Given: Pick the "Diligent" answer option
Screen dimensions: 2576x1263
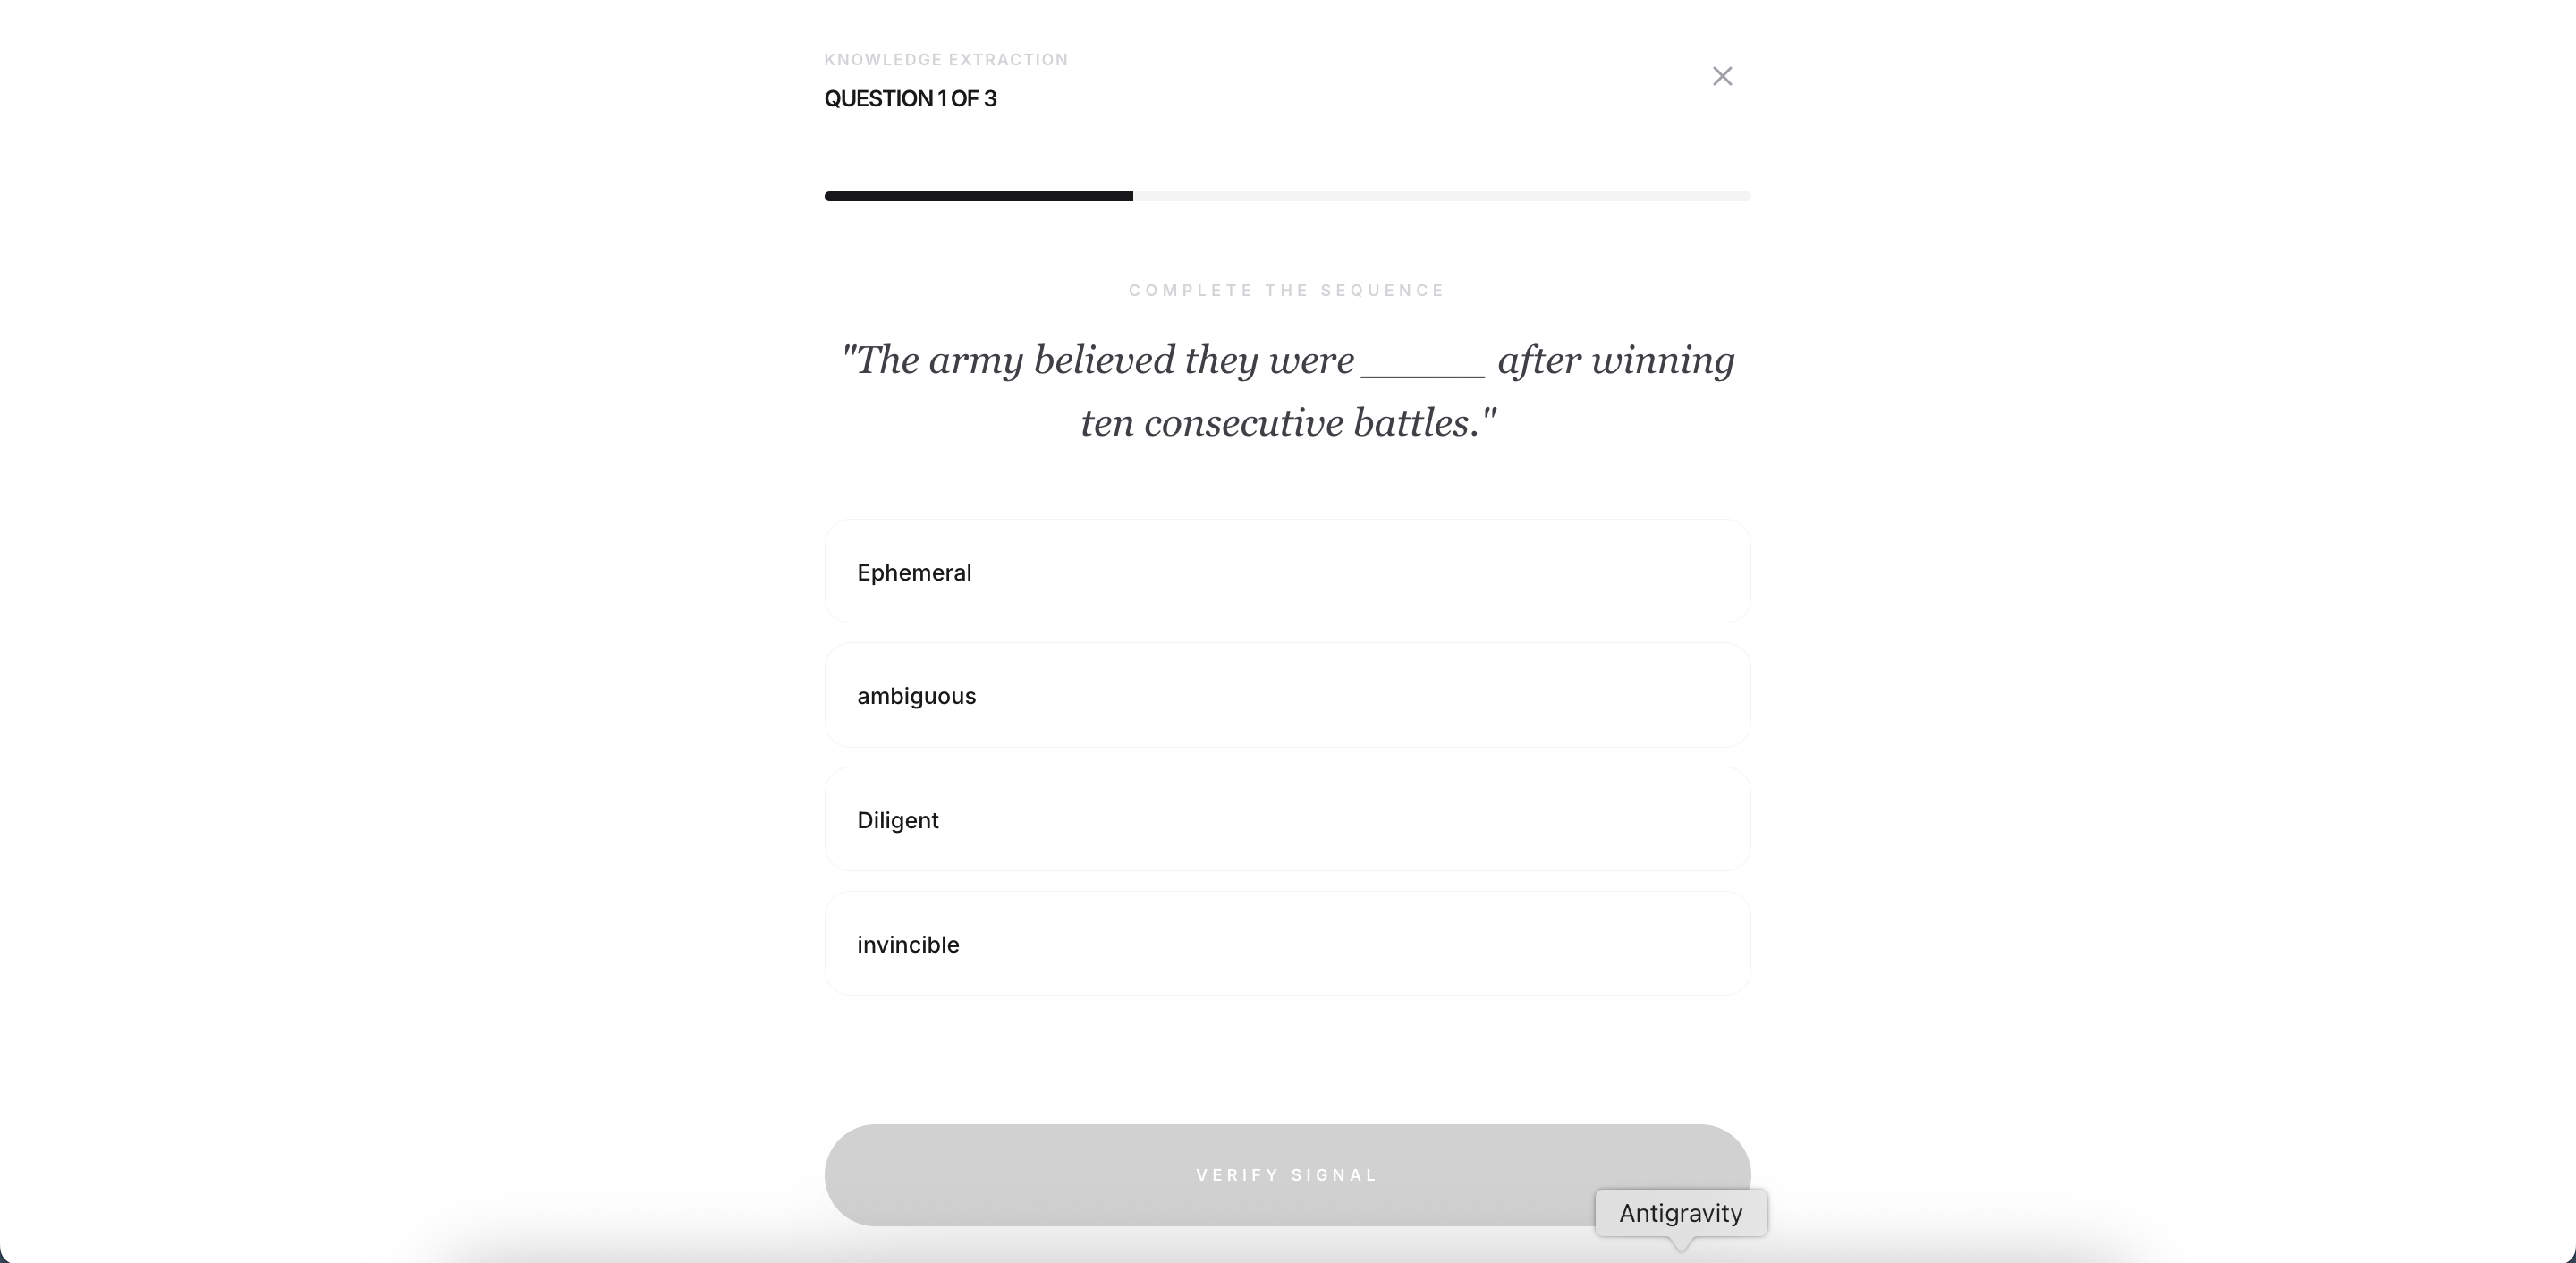Looking at the screenshot, I should [x=1286, y=820].
